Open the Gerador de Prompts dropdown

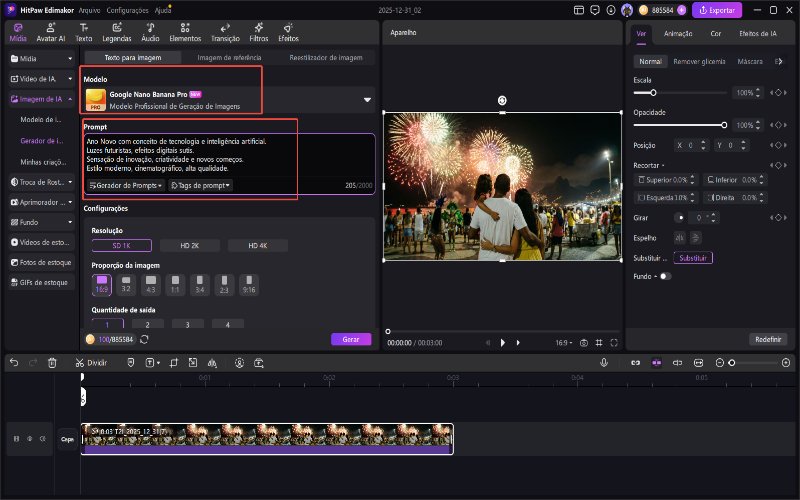coord(126,185)
